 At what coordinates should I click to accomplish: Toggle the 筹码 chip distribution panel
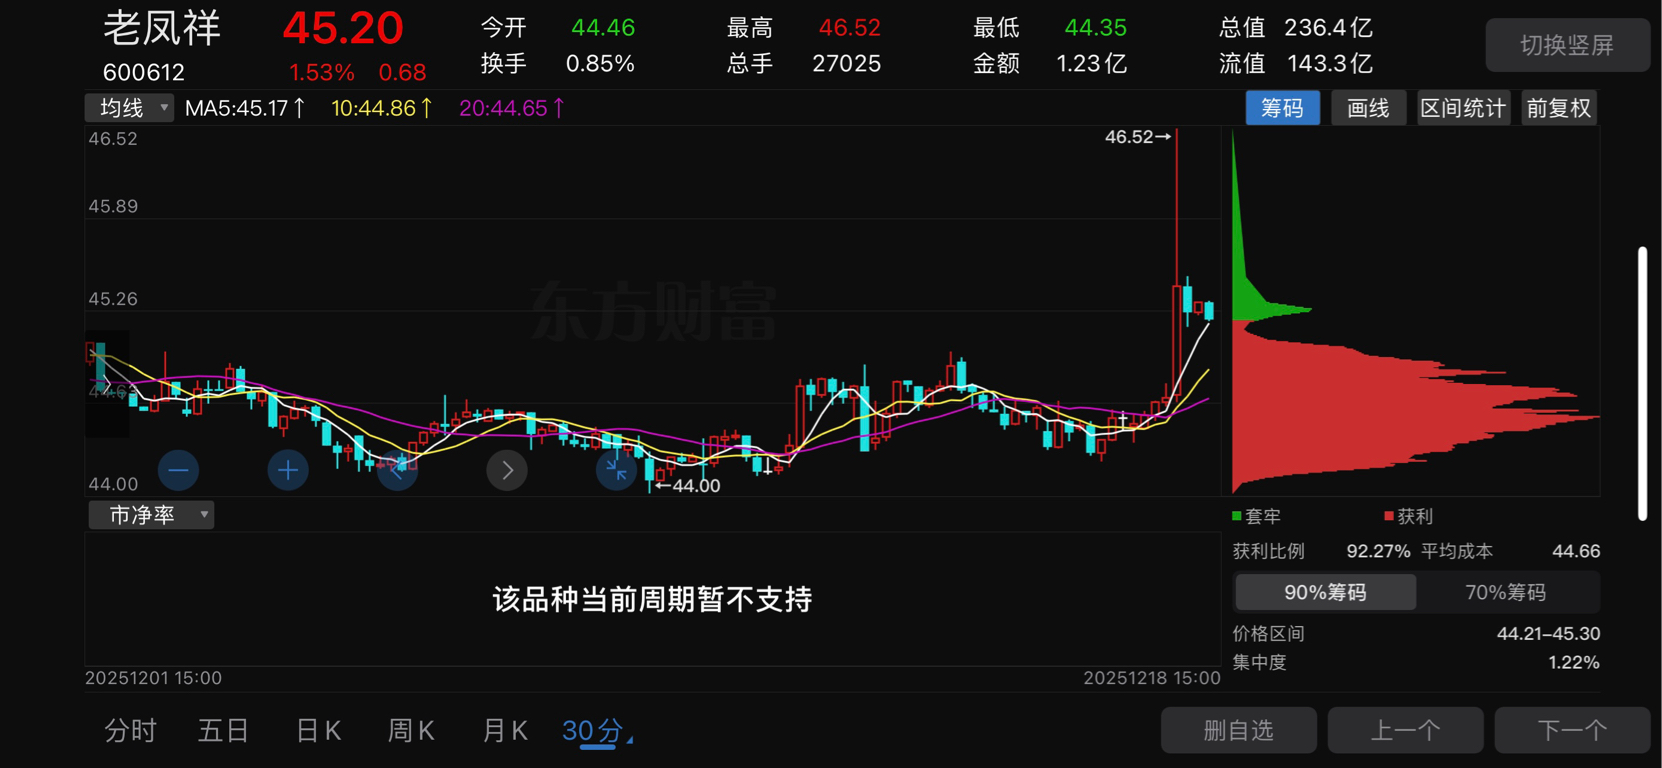coord(1282,108)
